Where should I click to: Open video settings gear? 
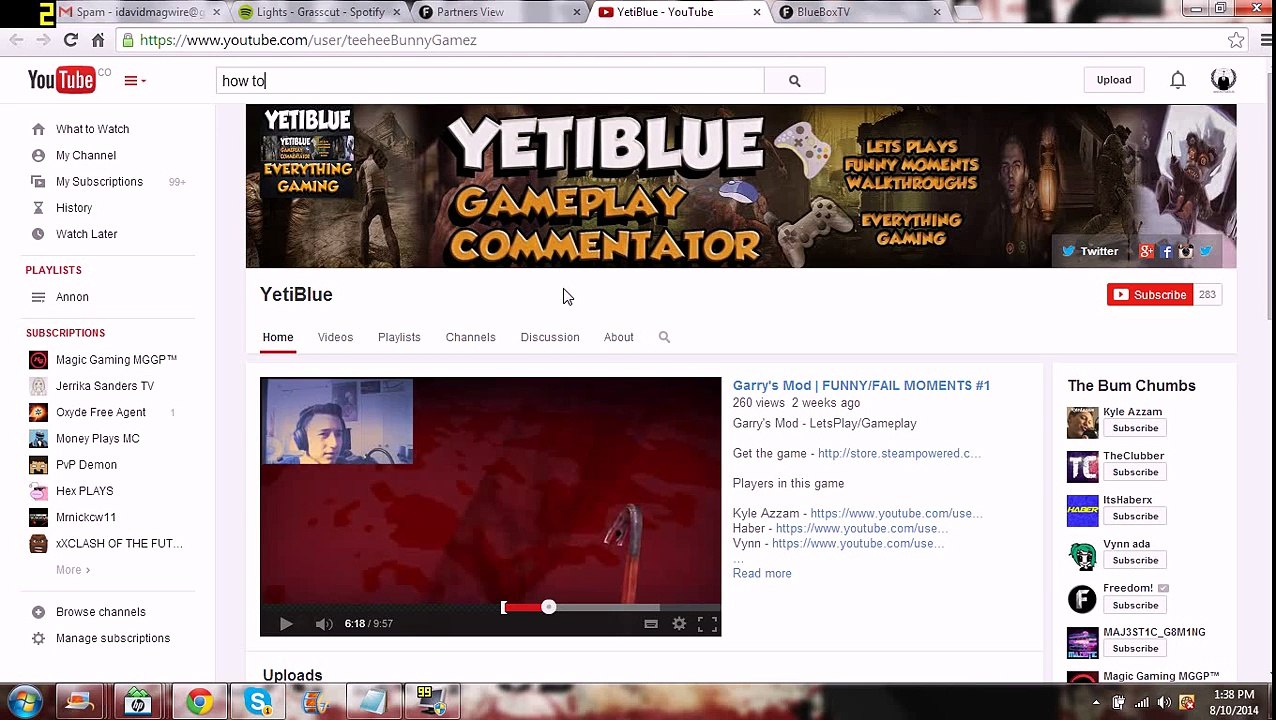[679, 624]
